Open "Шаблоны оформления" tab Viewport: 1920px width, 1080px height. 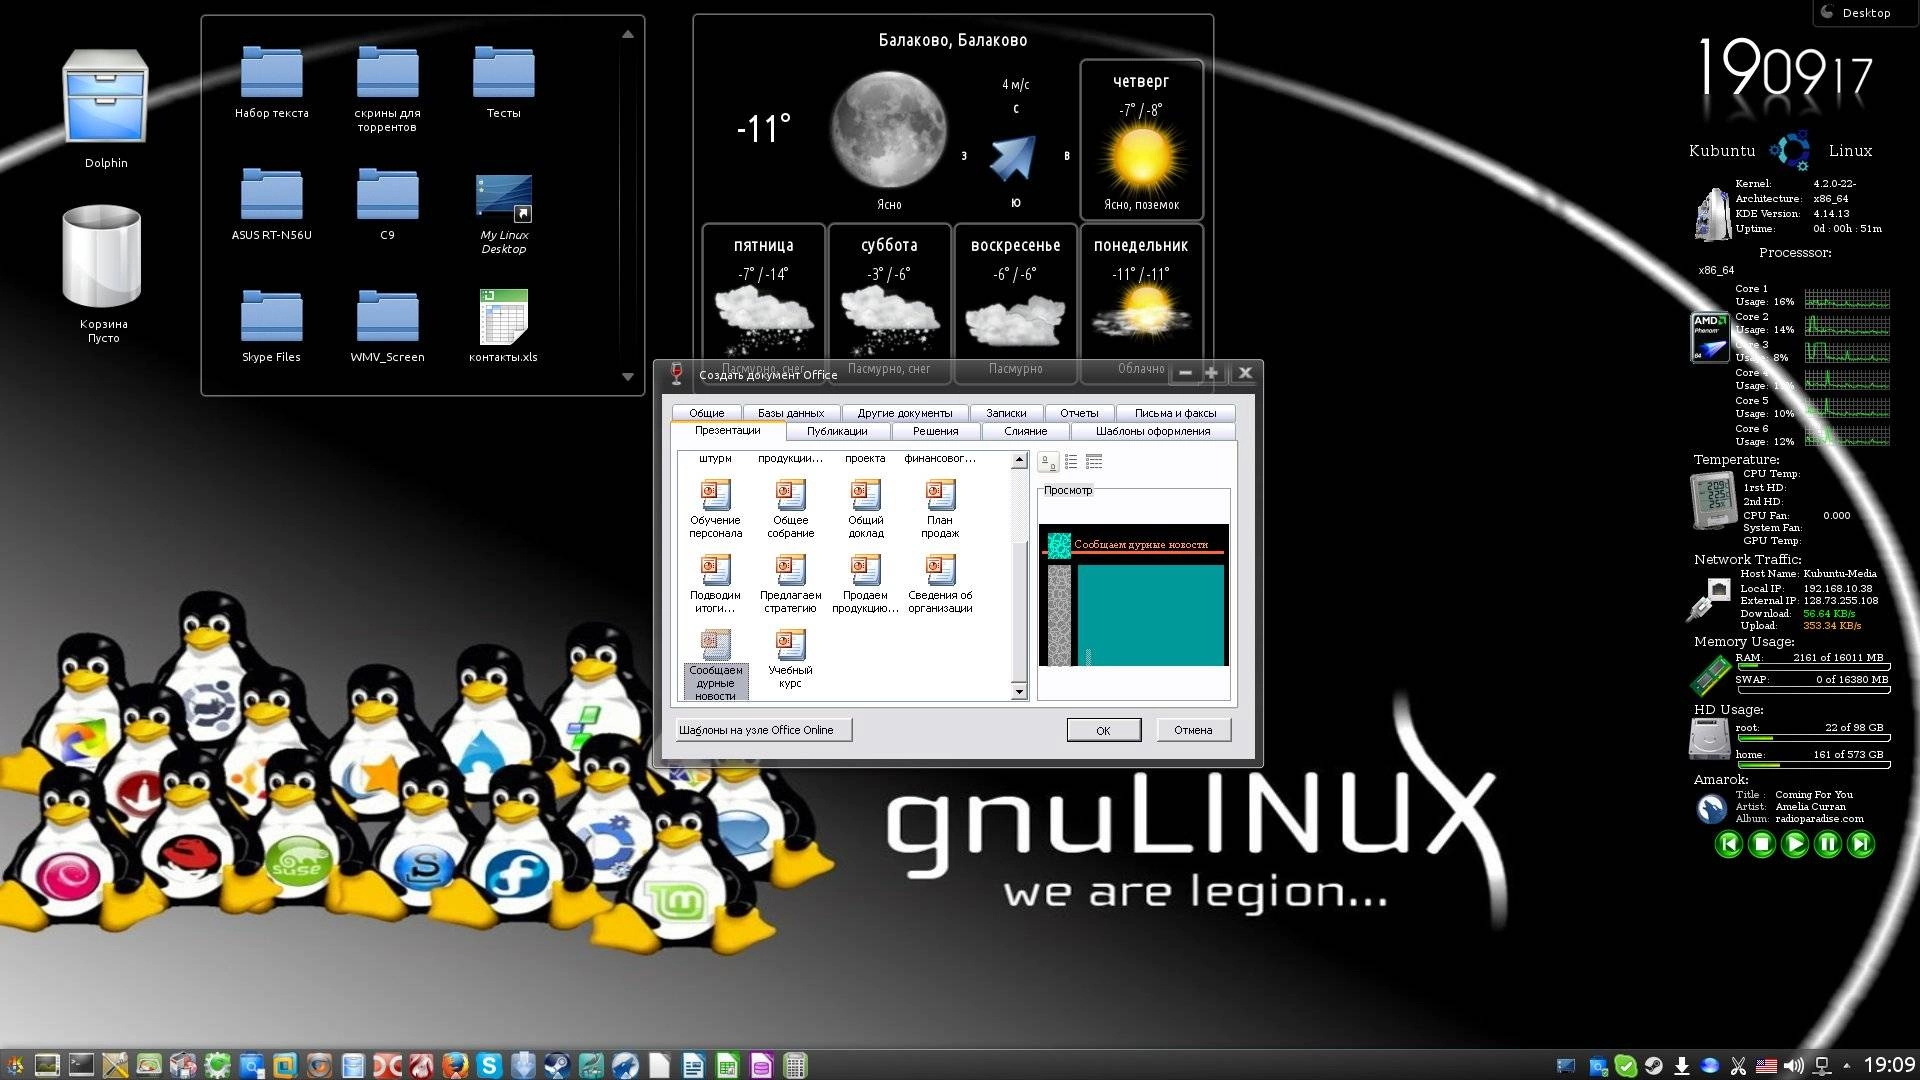[1153, 431]
